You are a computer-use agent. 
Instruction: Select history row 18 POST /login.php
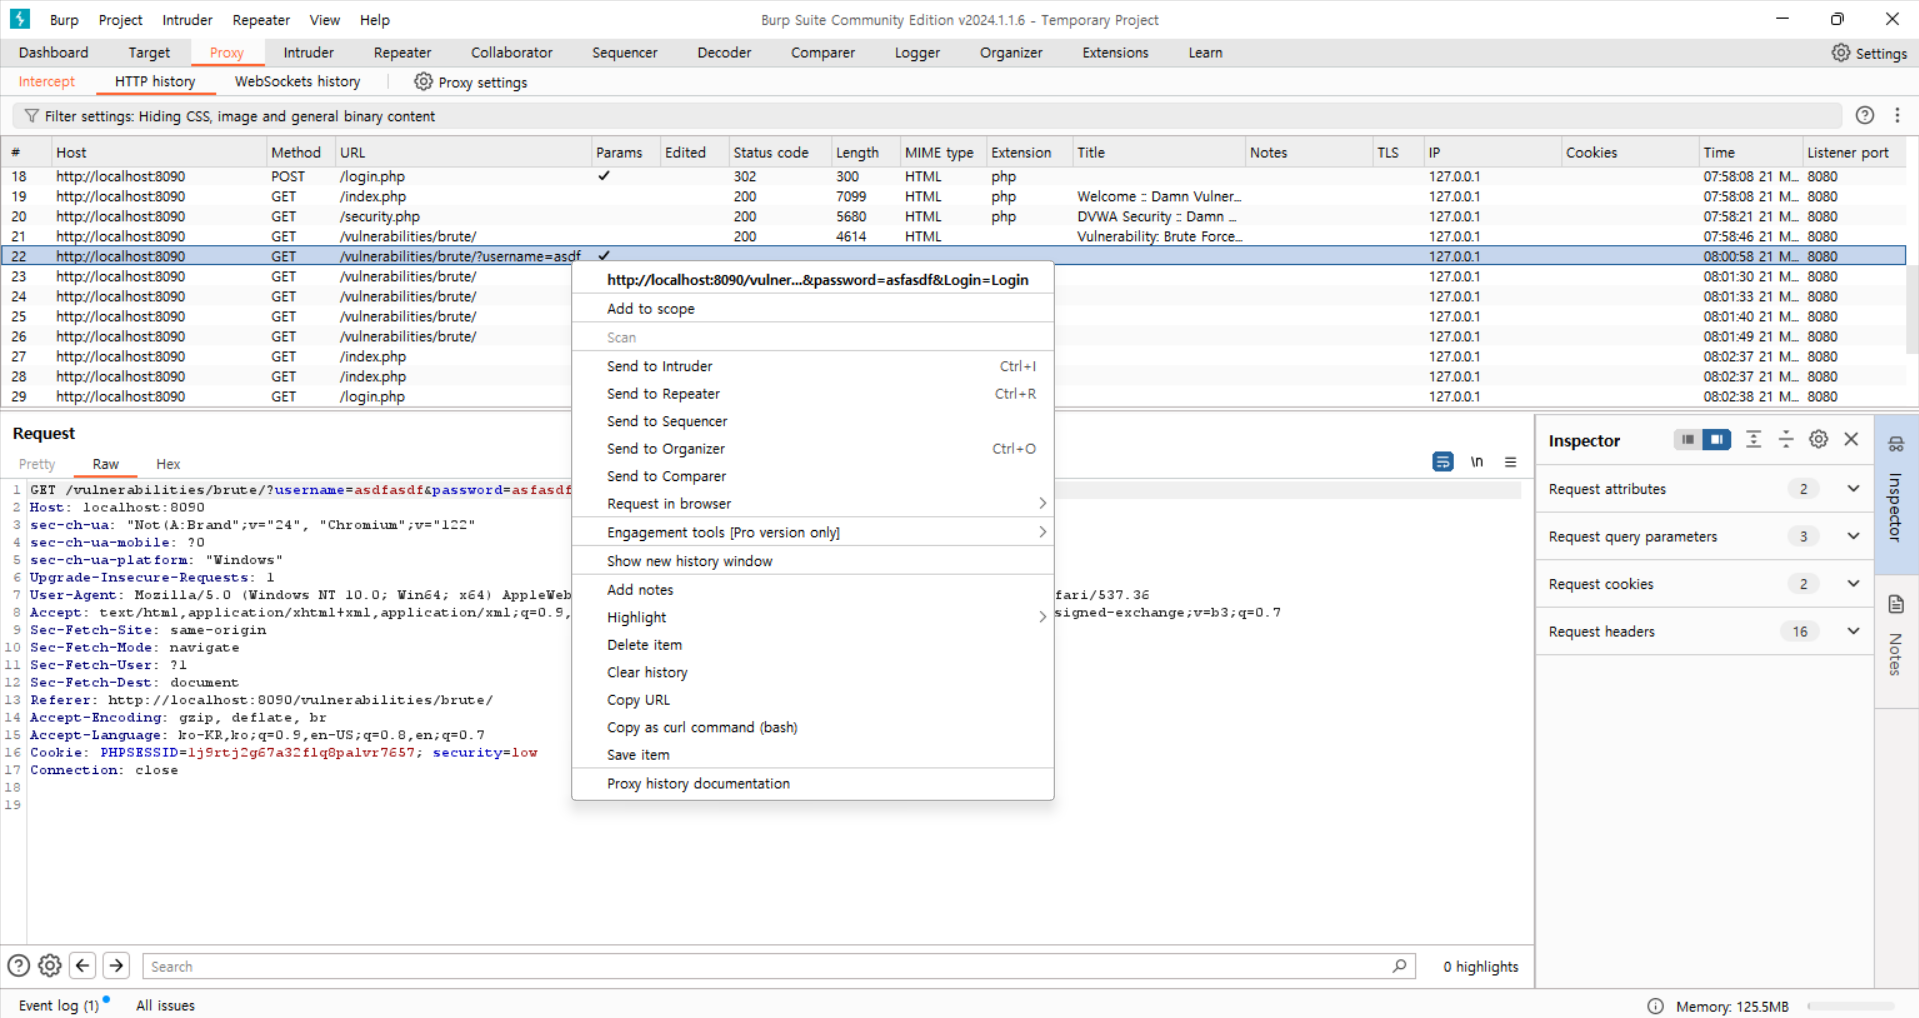coord(953,177)
